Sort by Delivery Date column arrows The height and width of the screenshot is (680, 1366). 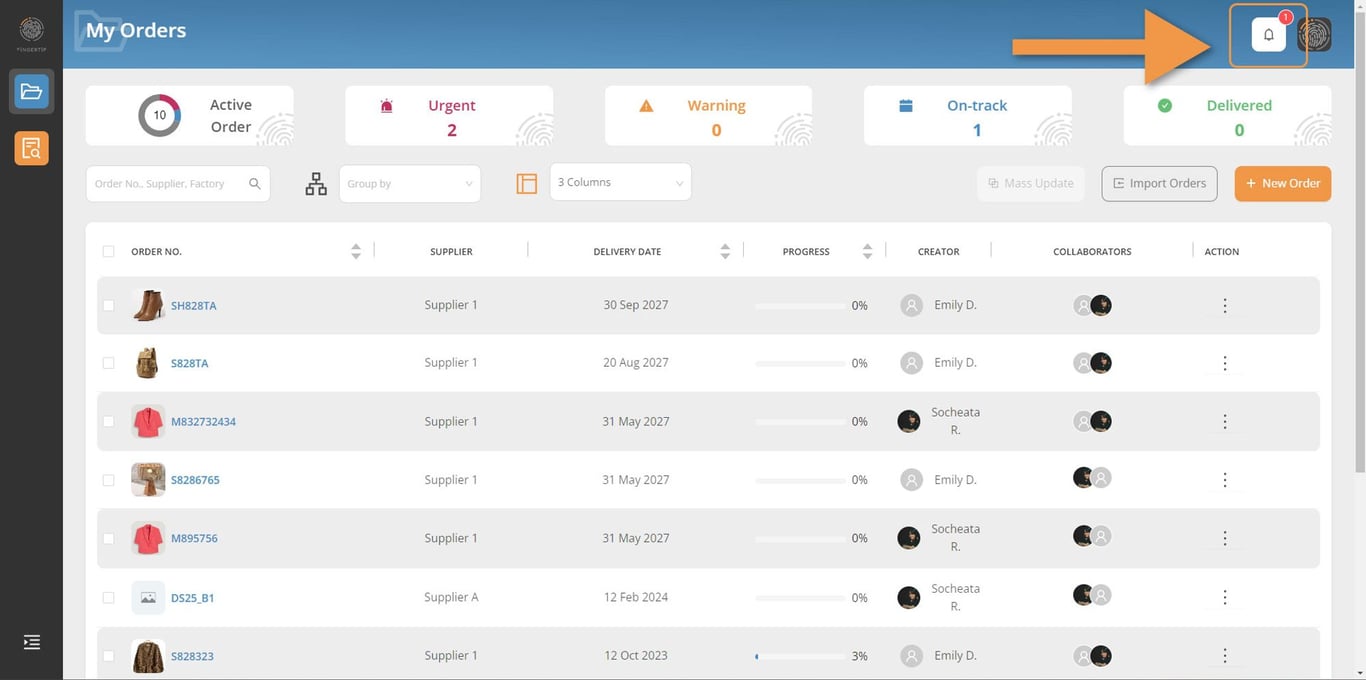[725, 251]
